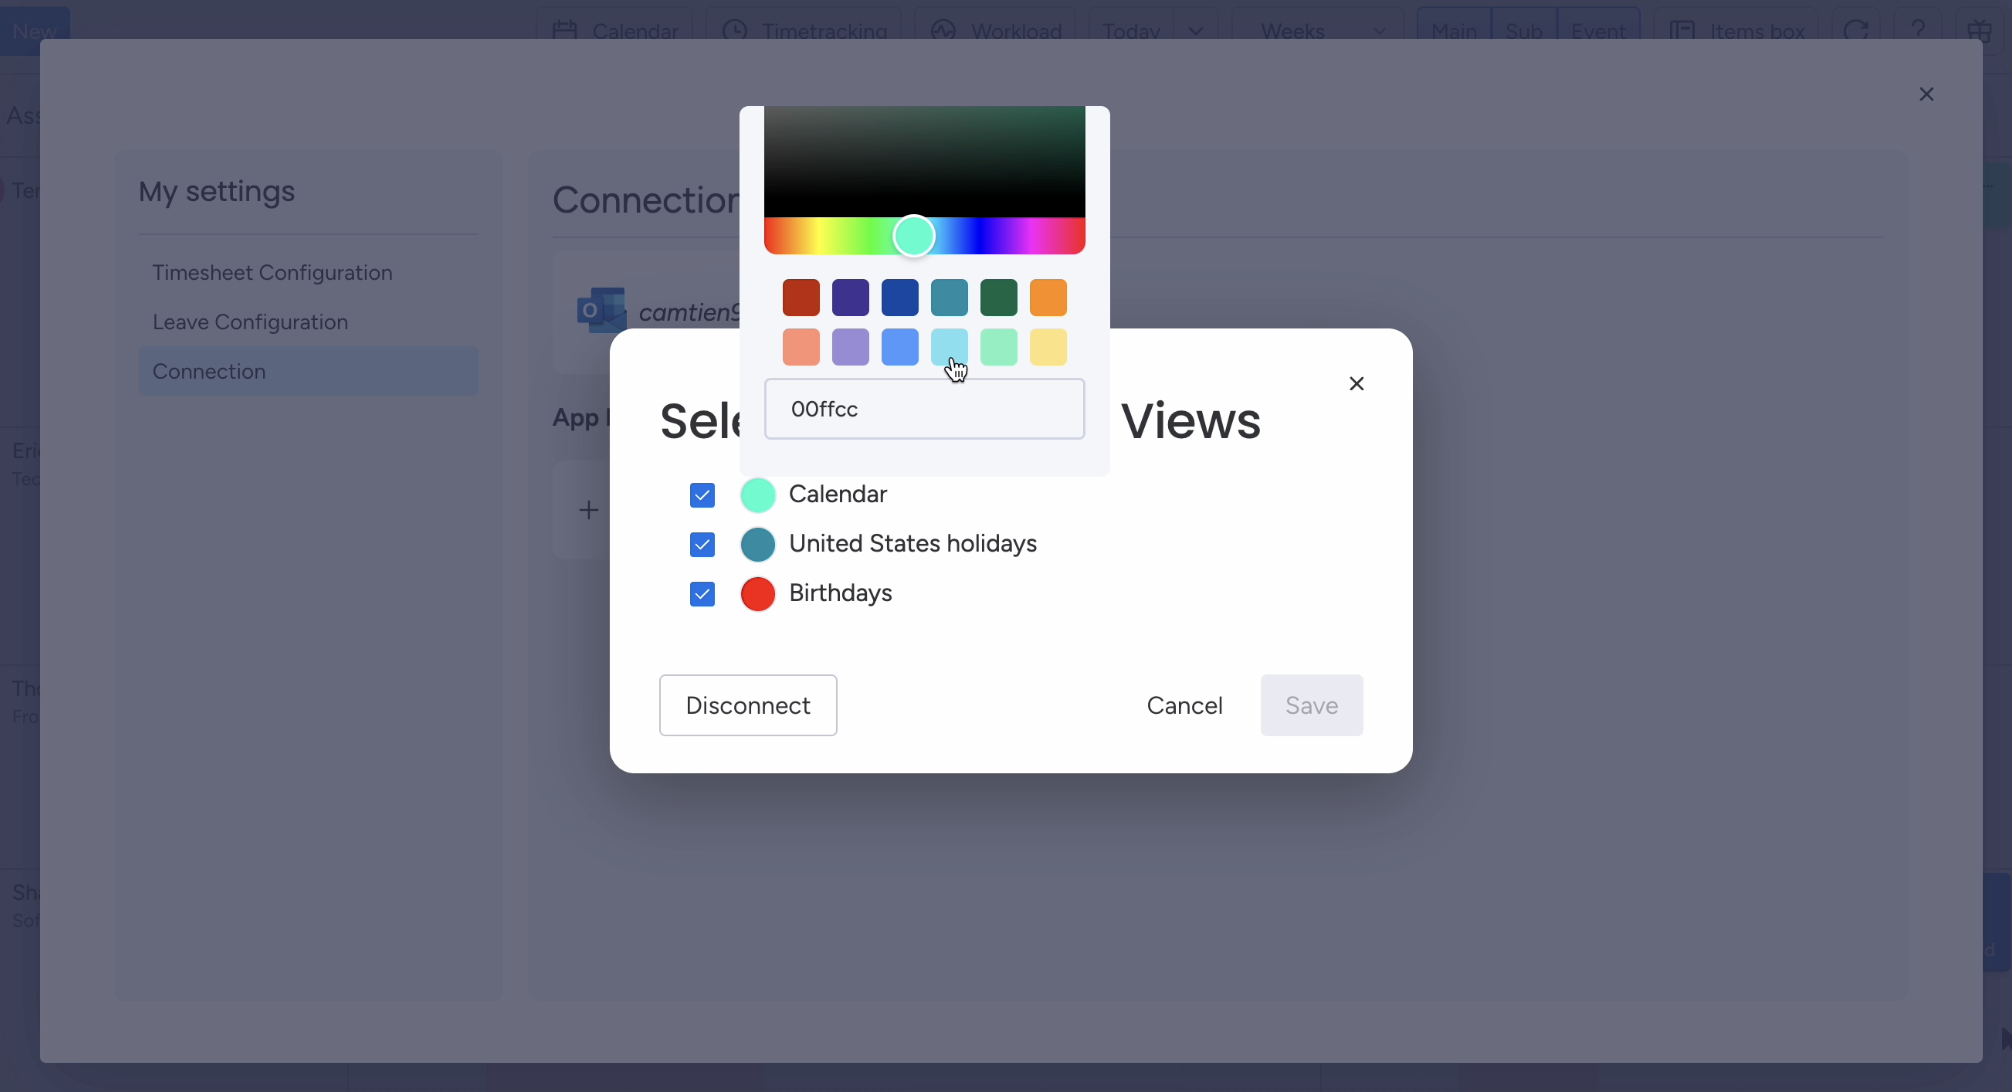
Task: Click the gift (what's new) icon
Action: click(1979, 30)
